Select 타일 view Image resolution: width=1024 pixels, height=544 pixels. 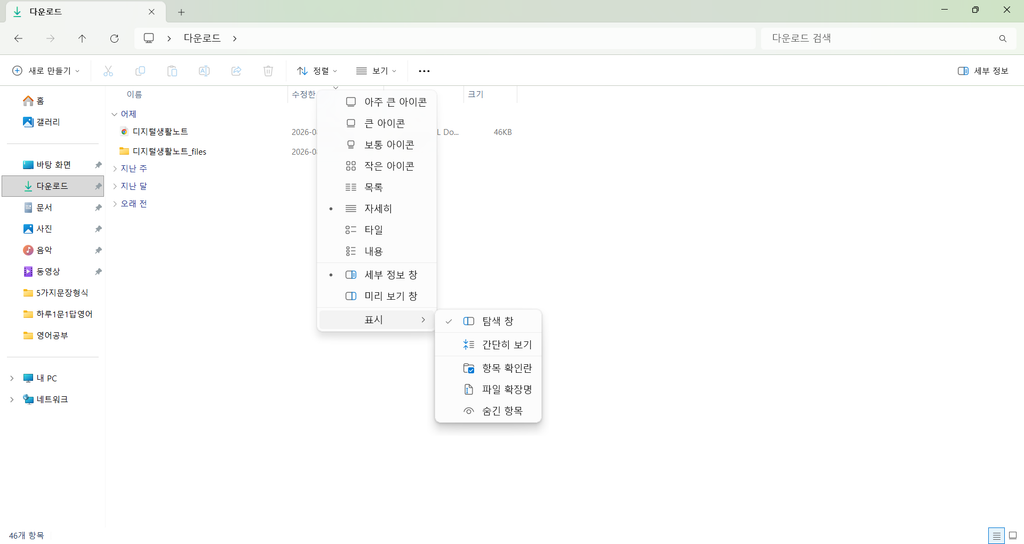click(377, 230)
